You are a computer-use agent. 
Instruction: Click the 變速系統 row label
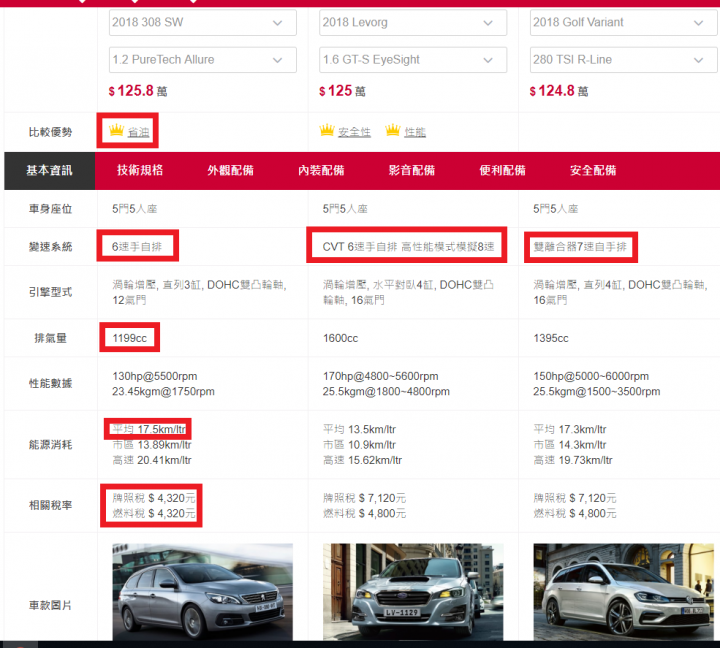click(50, 247)
